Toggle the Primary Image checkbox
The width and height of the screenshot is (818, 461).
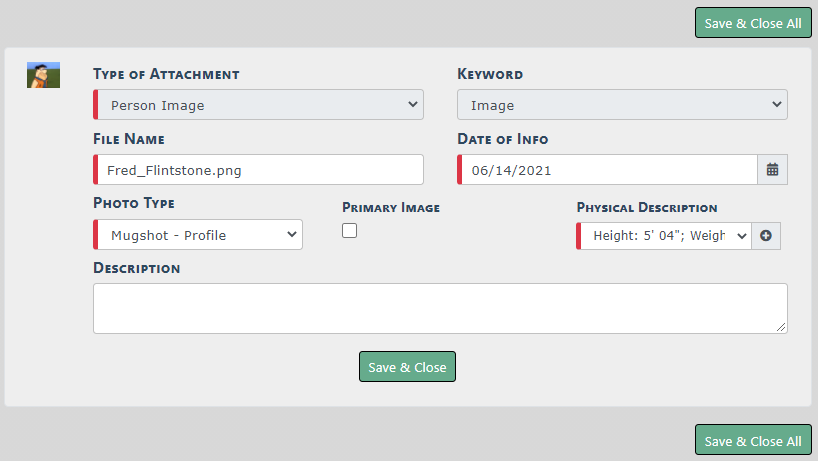click(x=349, y=231)
